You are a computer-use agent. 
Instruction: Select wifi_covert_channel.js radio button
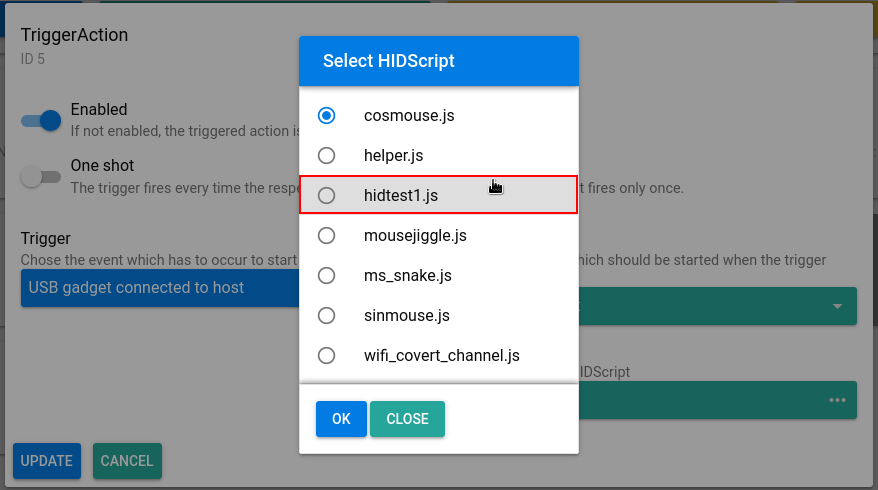click(326, 355)
